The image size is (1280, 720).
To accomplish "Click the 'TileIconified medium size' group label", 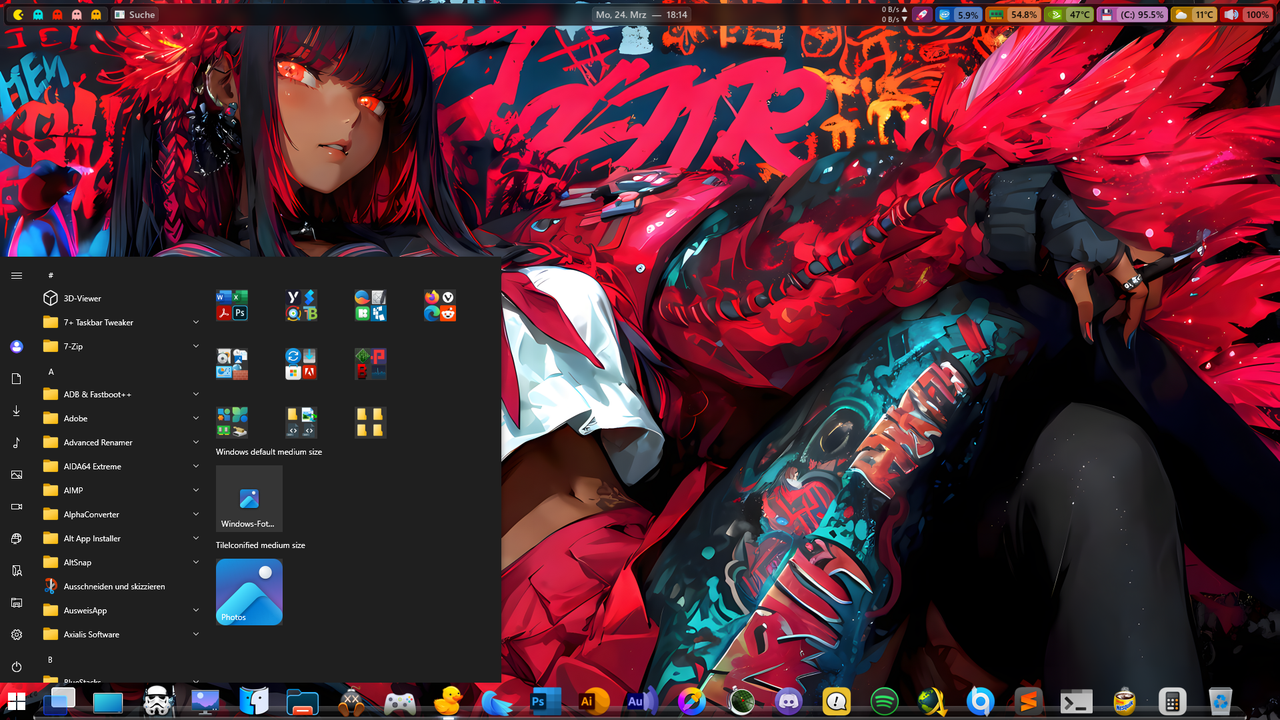I will (261, 545).
